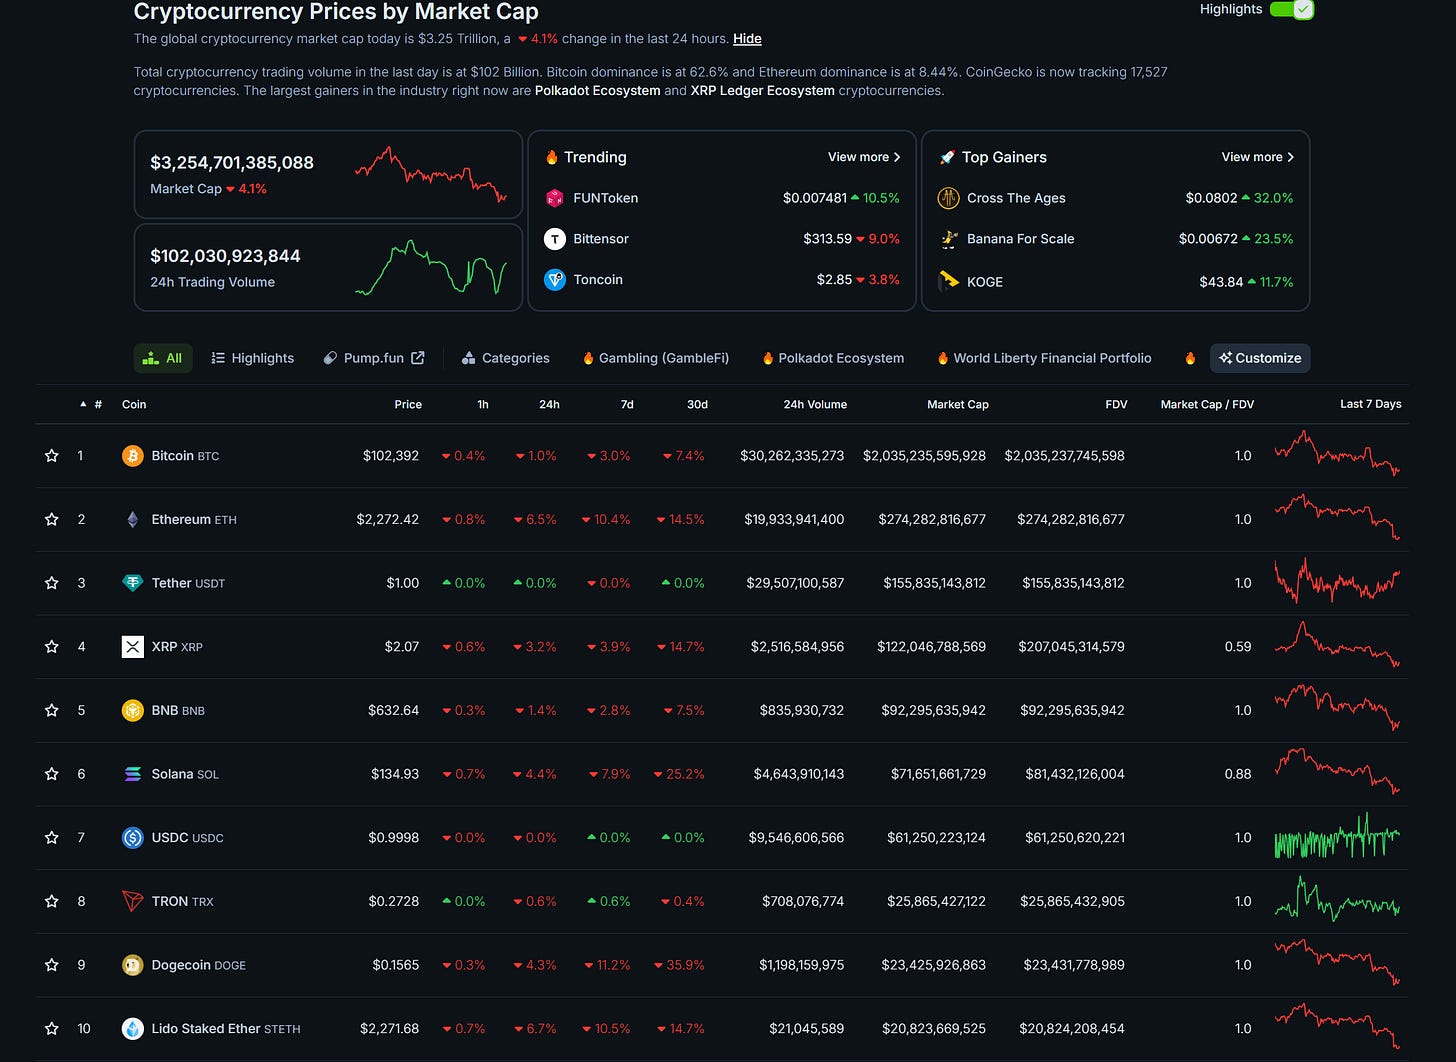Toggle the XRP watchlist star
1456x1062 pixels.
point(52,647)
